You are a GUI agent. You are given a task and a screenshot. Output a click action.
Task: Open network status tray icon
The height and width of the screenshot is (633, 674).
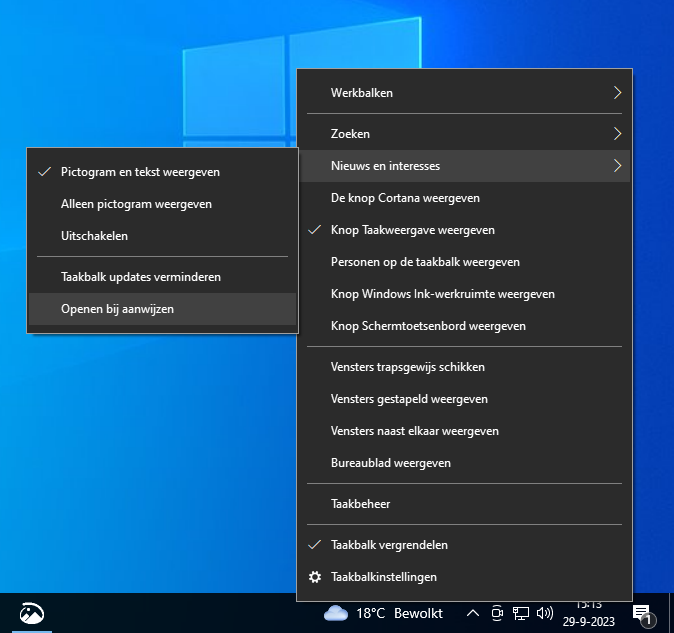tap(521, 613)
